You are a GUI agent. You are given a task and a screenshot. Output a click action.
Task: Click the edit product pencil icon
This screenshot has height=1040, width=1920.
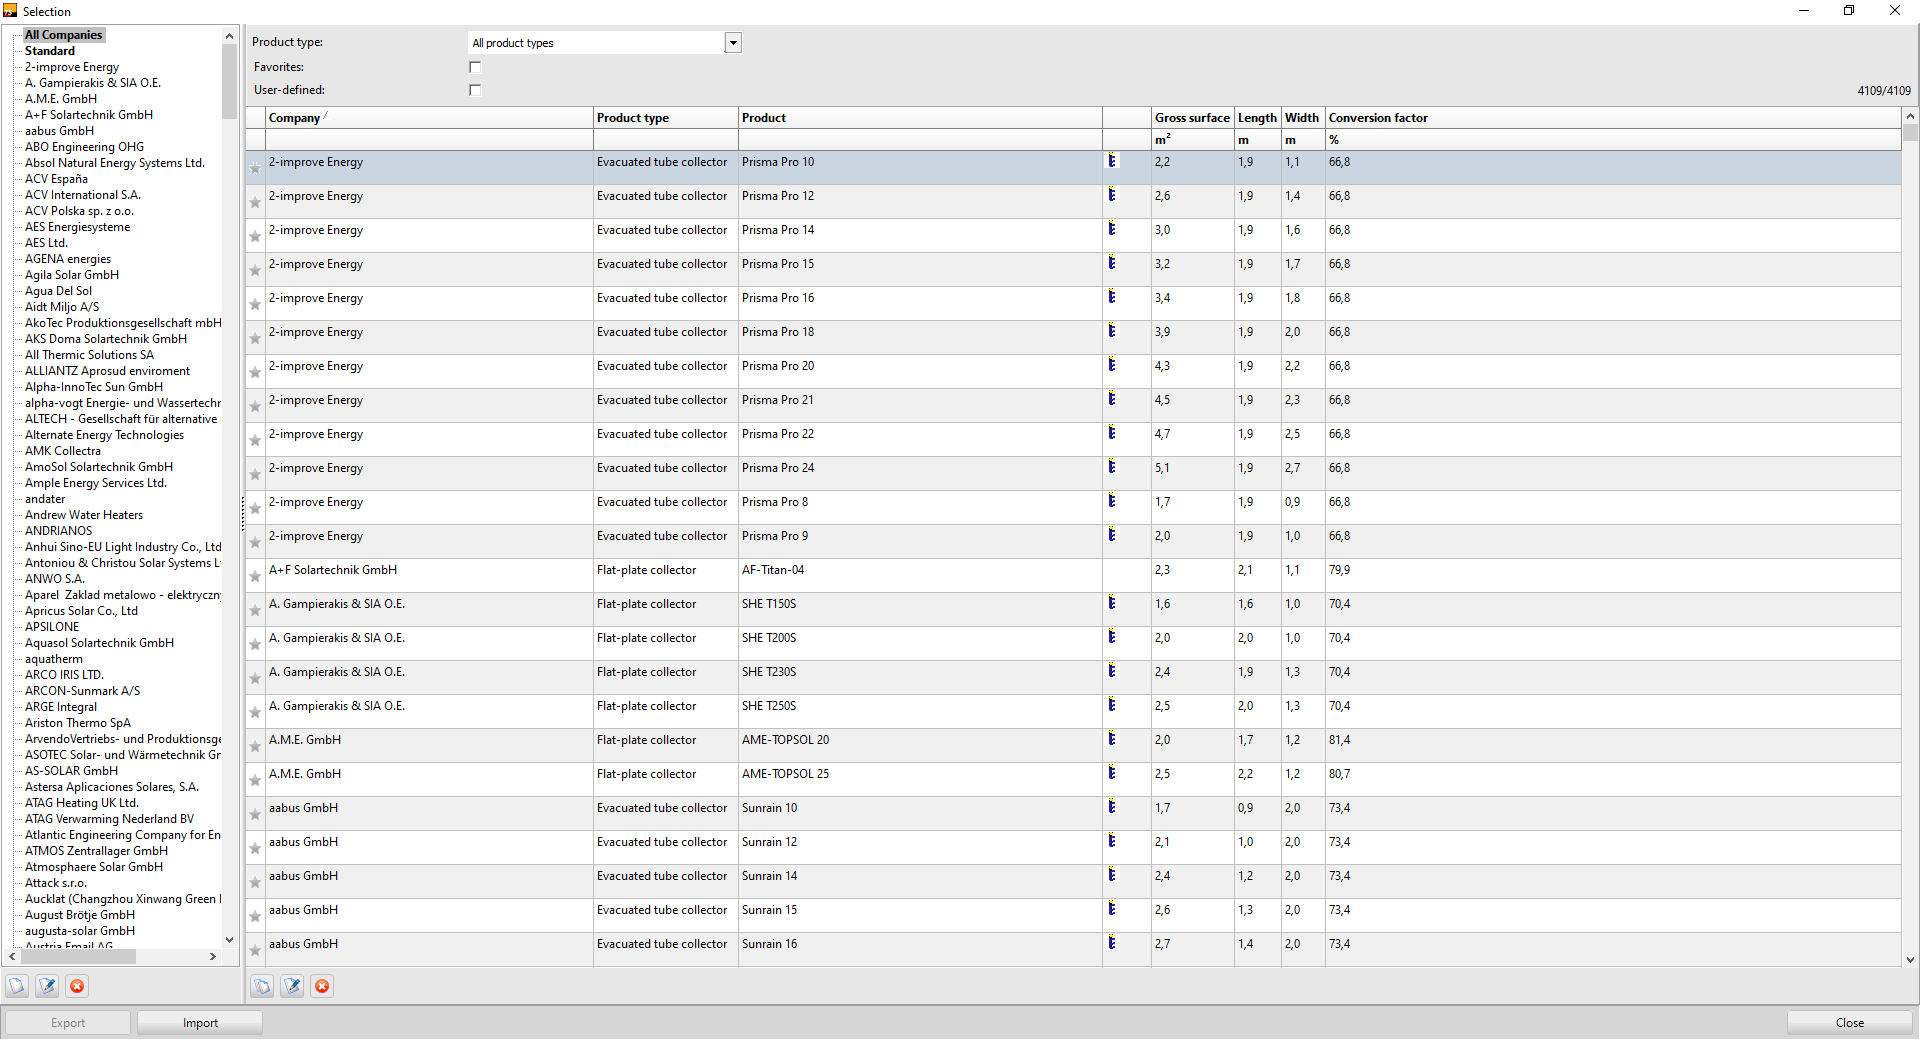coord(292,986)
